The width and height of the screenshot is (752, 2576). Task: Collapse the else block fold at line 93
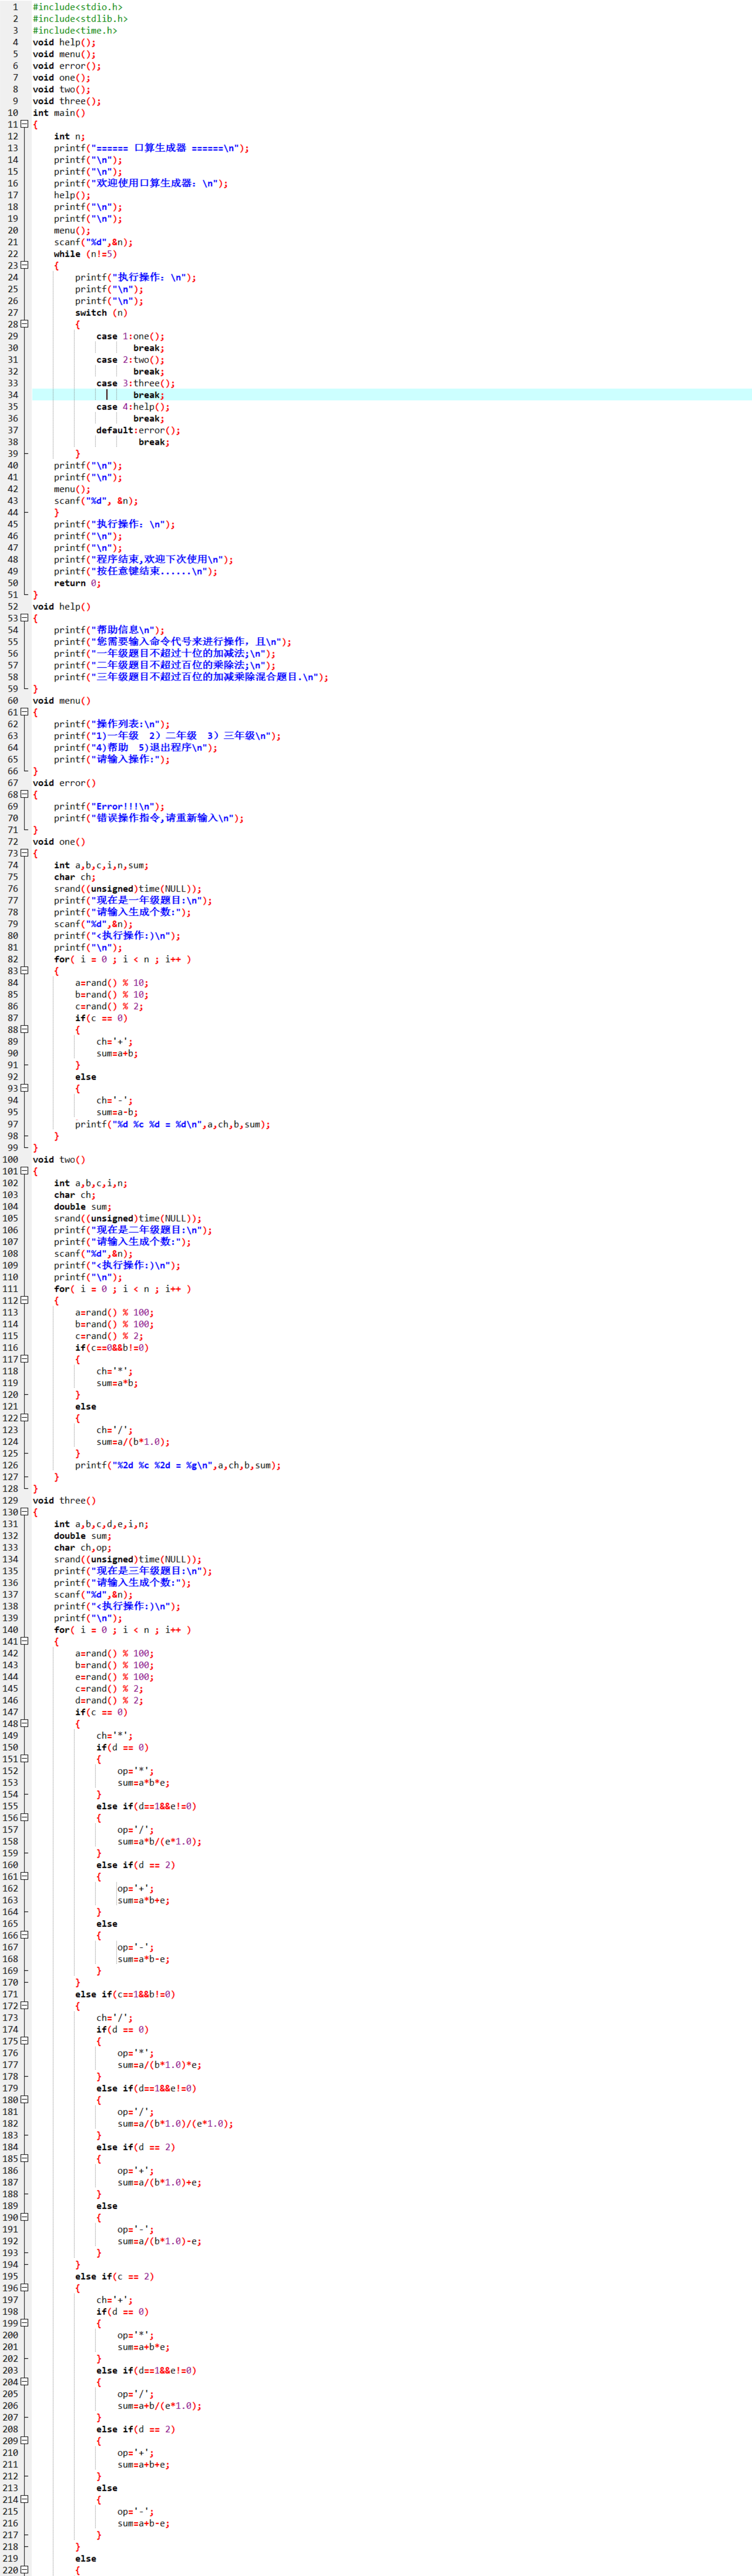[x=24, y=1088]
